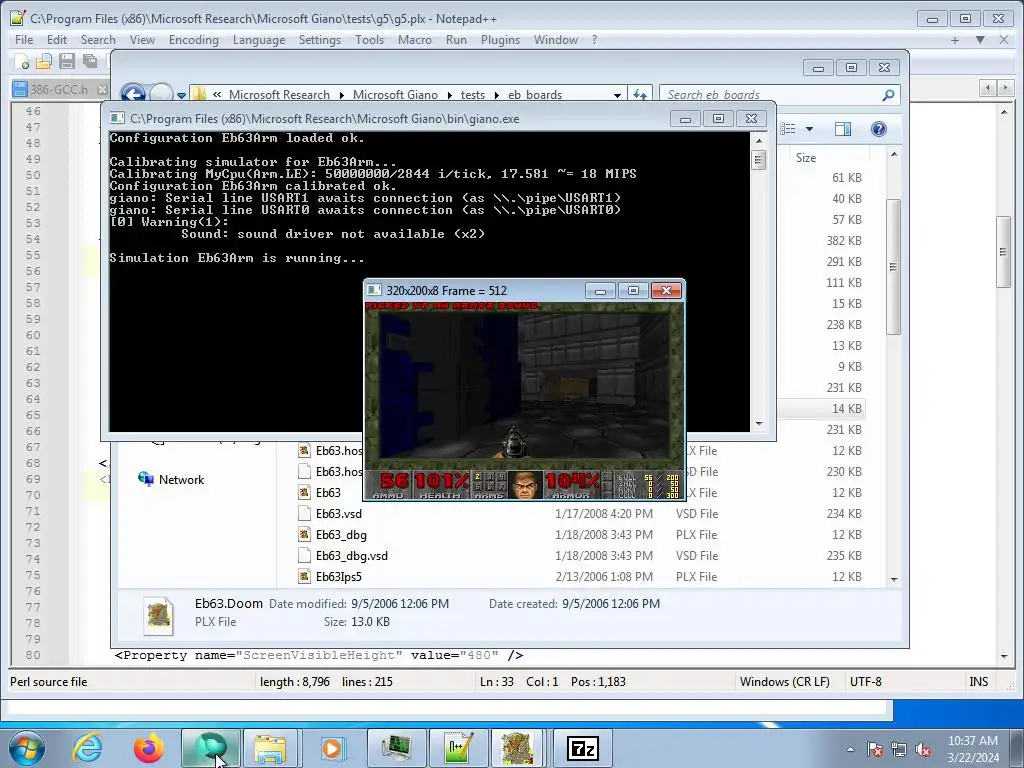The width and height of the screenshot is (1024, 768).
Task: Expand the arrow after Microsoft Research breadcrumb
Action: point(342,95)
